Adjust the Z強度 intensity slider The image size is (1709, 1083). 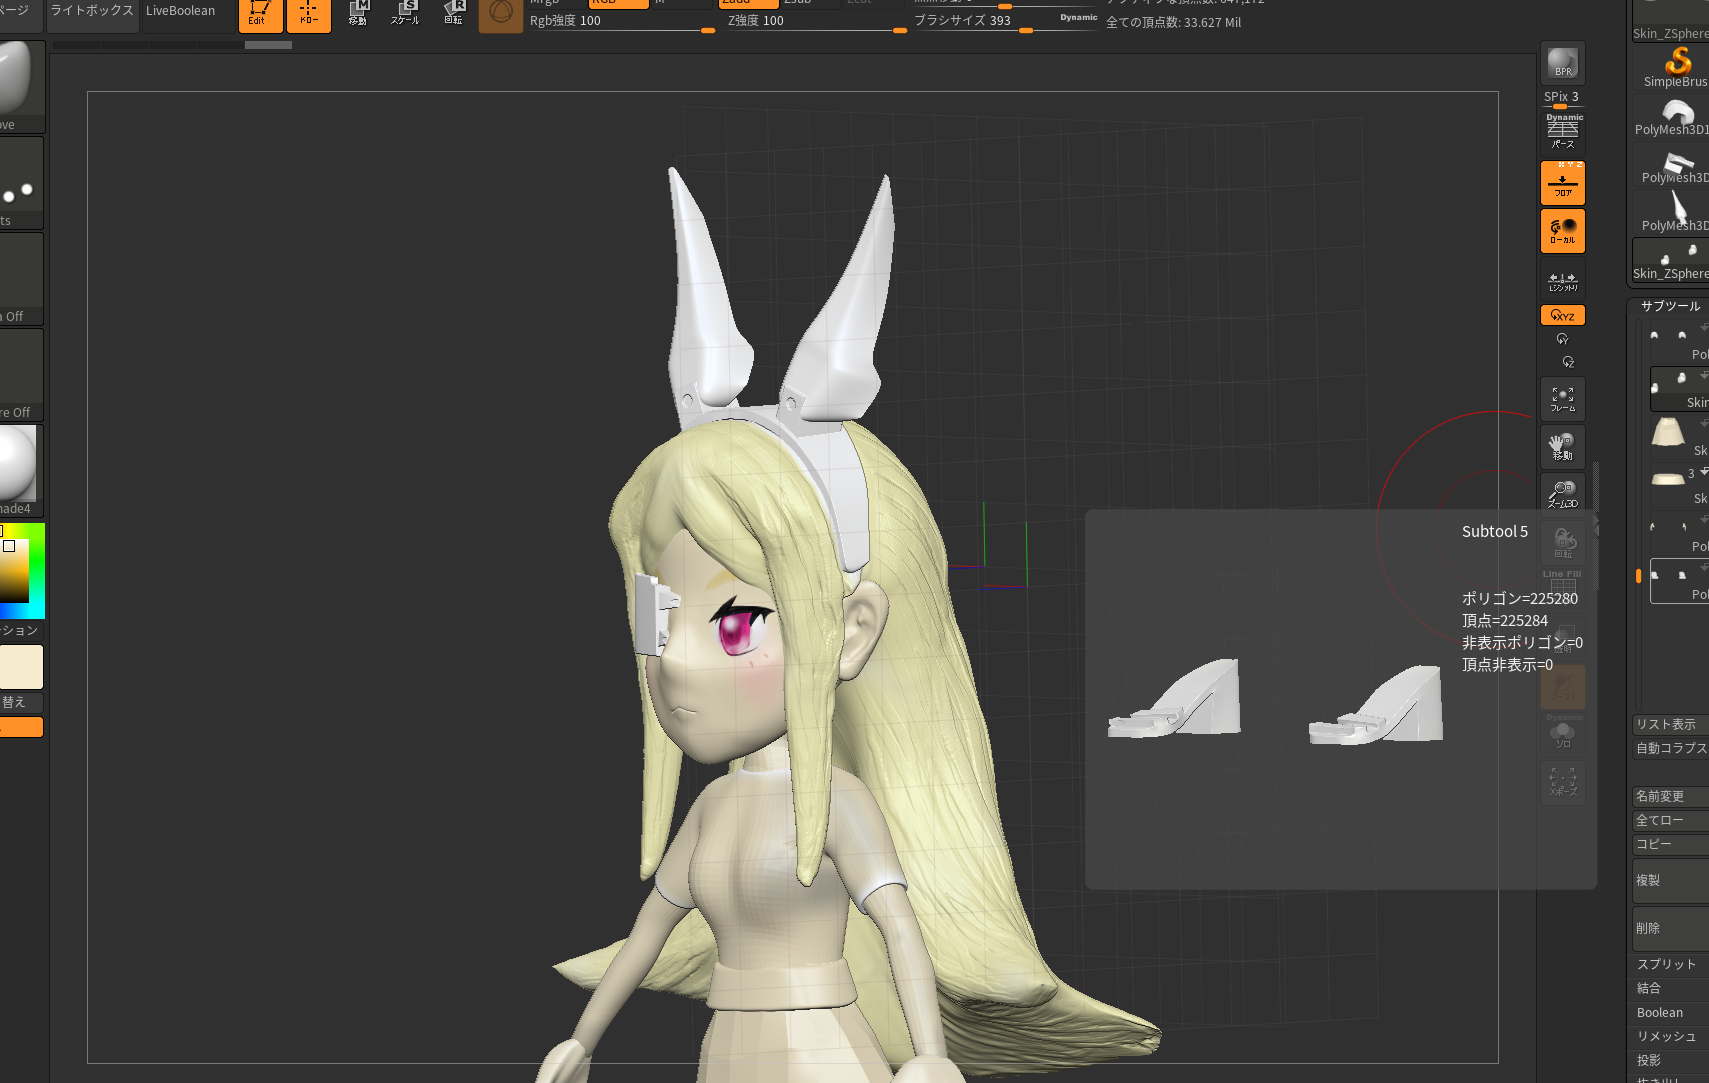click(x=816, y=21)
